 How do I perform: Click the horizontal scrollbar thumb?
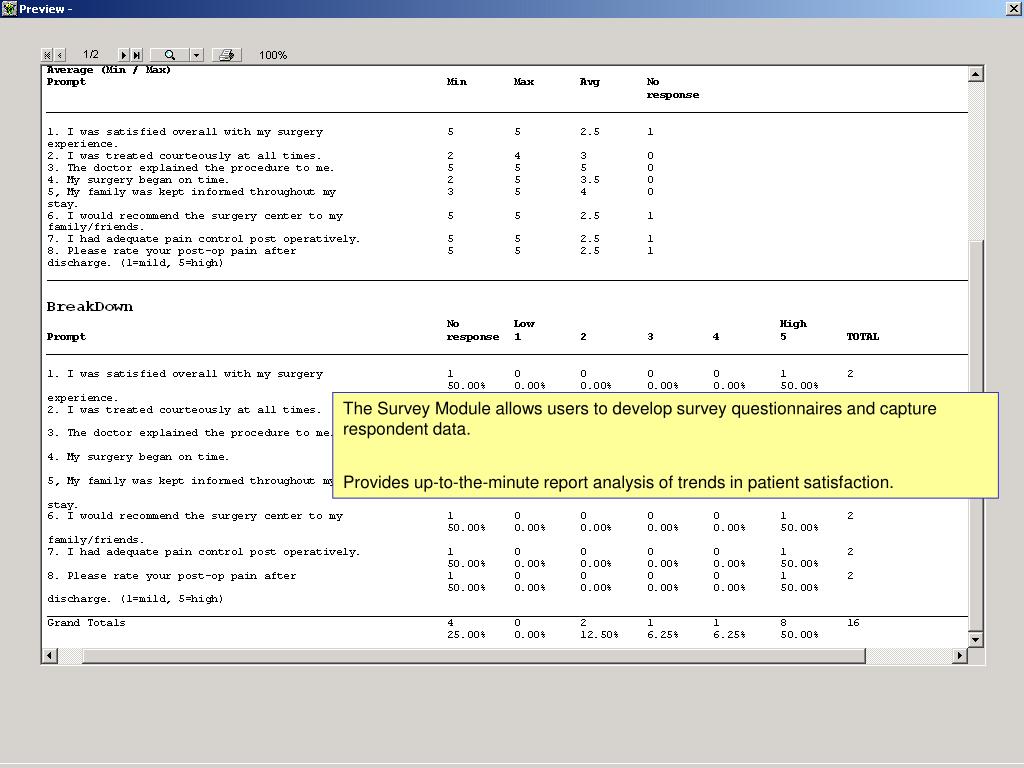(x=473, y=655)
